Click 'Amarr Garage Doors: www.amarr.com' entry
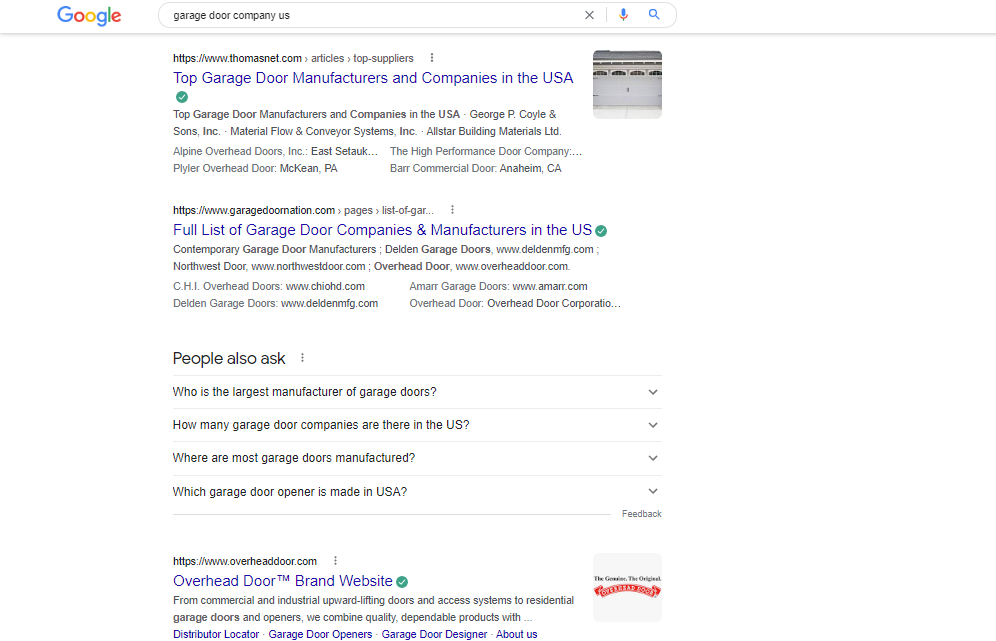The image size is (996, 641). click(498, 287)
